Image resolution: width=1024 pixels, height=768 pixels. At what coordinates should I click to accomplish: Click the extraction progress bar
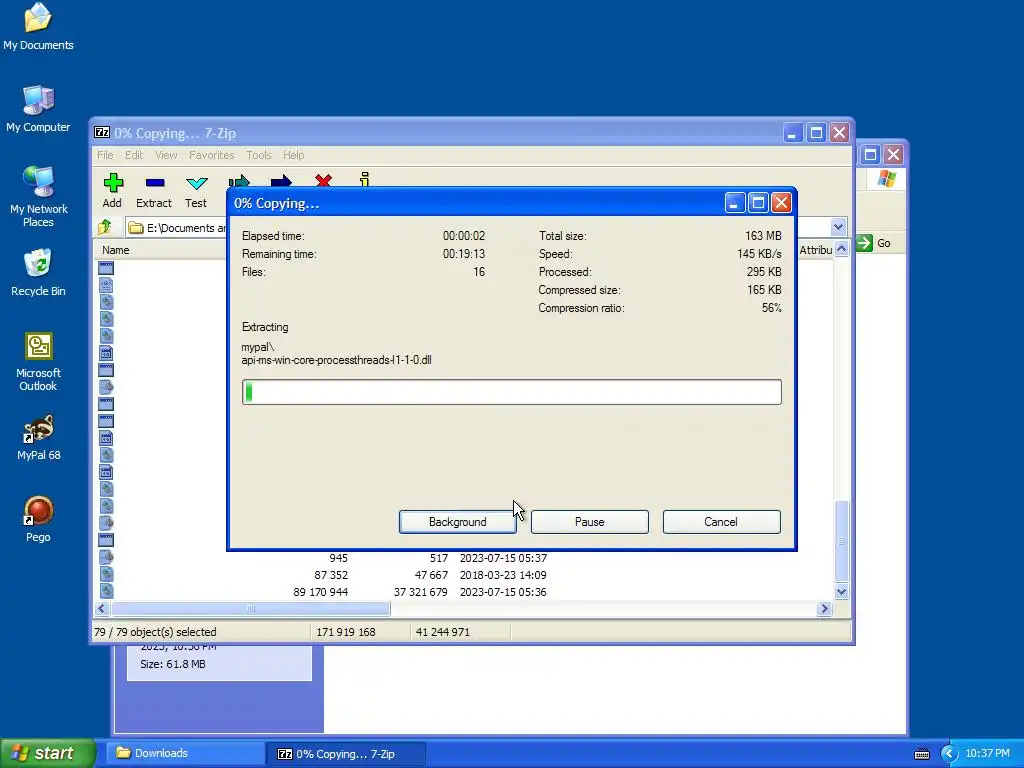coord(511,392)
